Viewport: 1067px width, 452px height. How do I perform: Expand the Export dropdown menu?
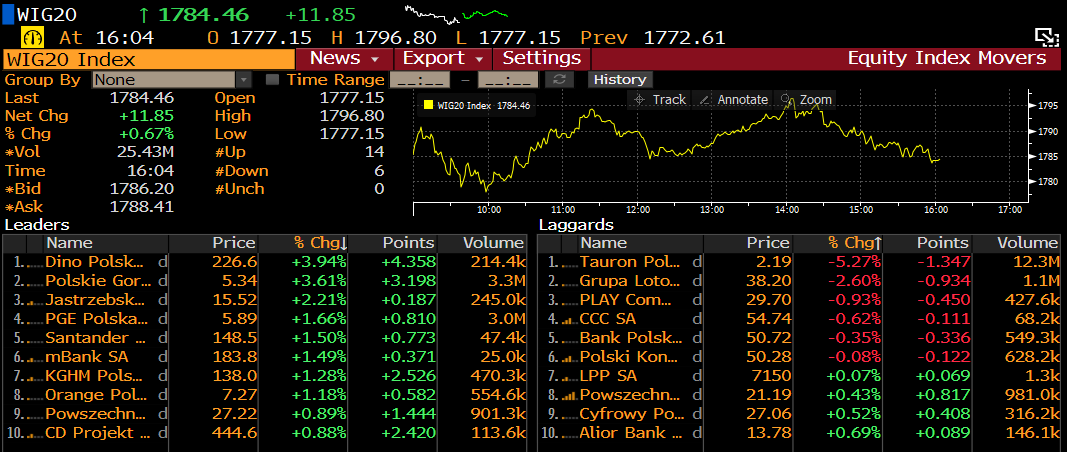tap(442, 59)
